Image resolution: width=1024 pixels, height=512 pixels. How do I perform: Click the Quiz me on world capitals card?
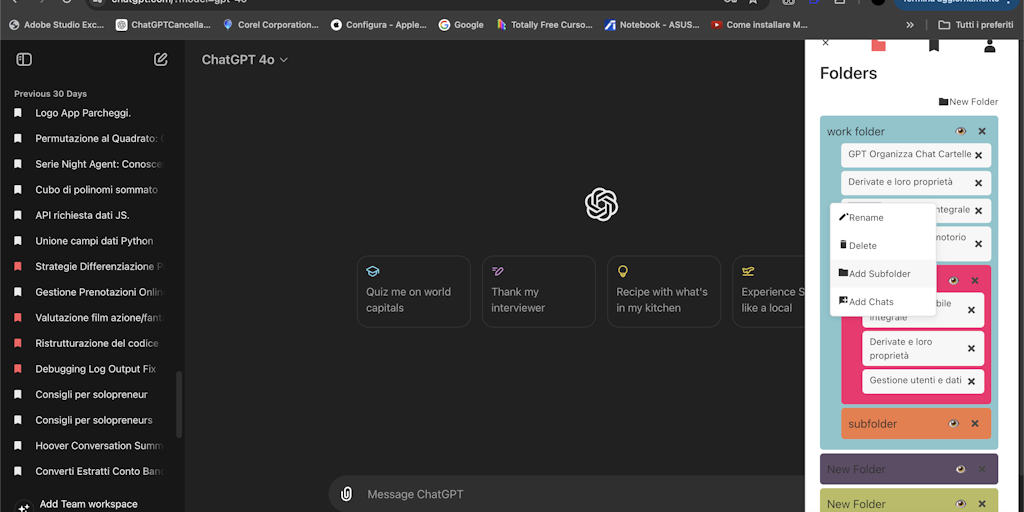(414, 291)
